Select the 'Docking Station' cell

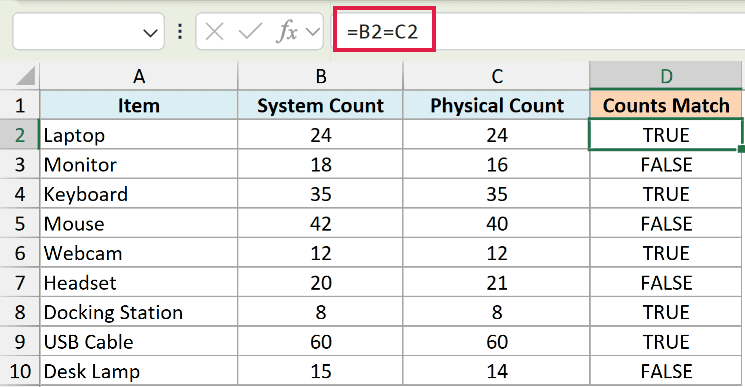pos(139,312)
